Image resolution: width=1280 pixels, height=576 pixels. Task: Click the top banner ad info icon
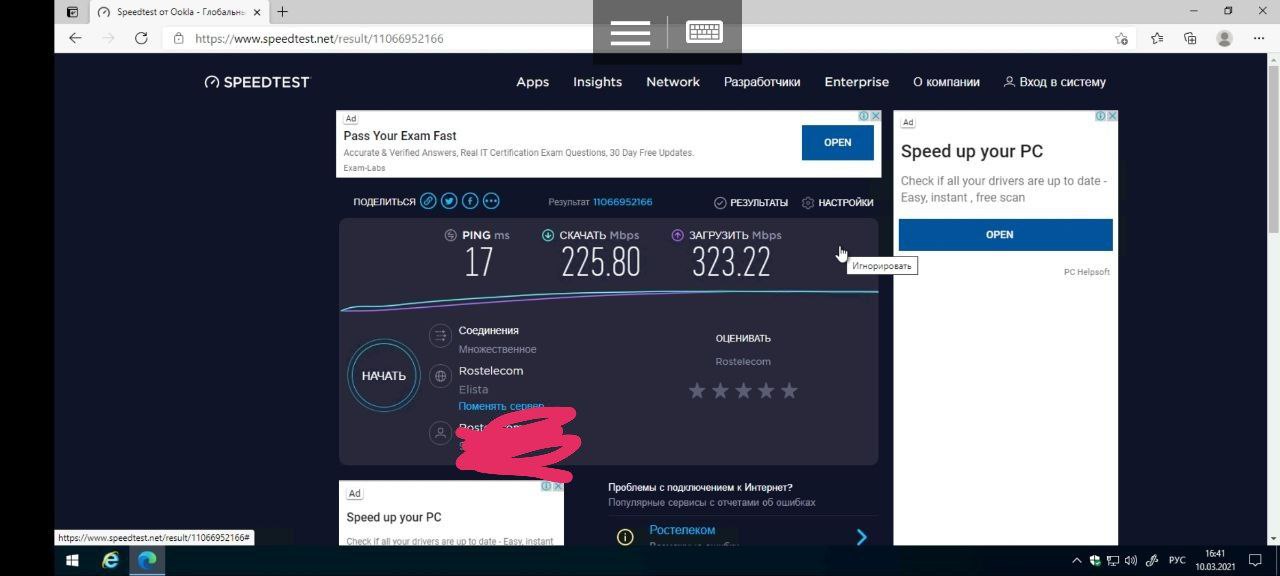point(864,116)
